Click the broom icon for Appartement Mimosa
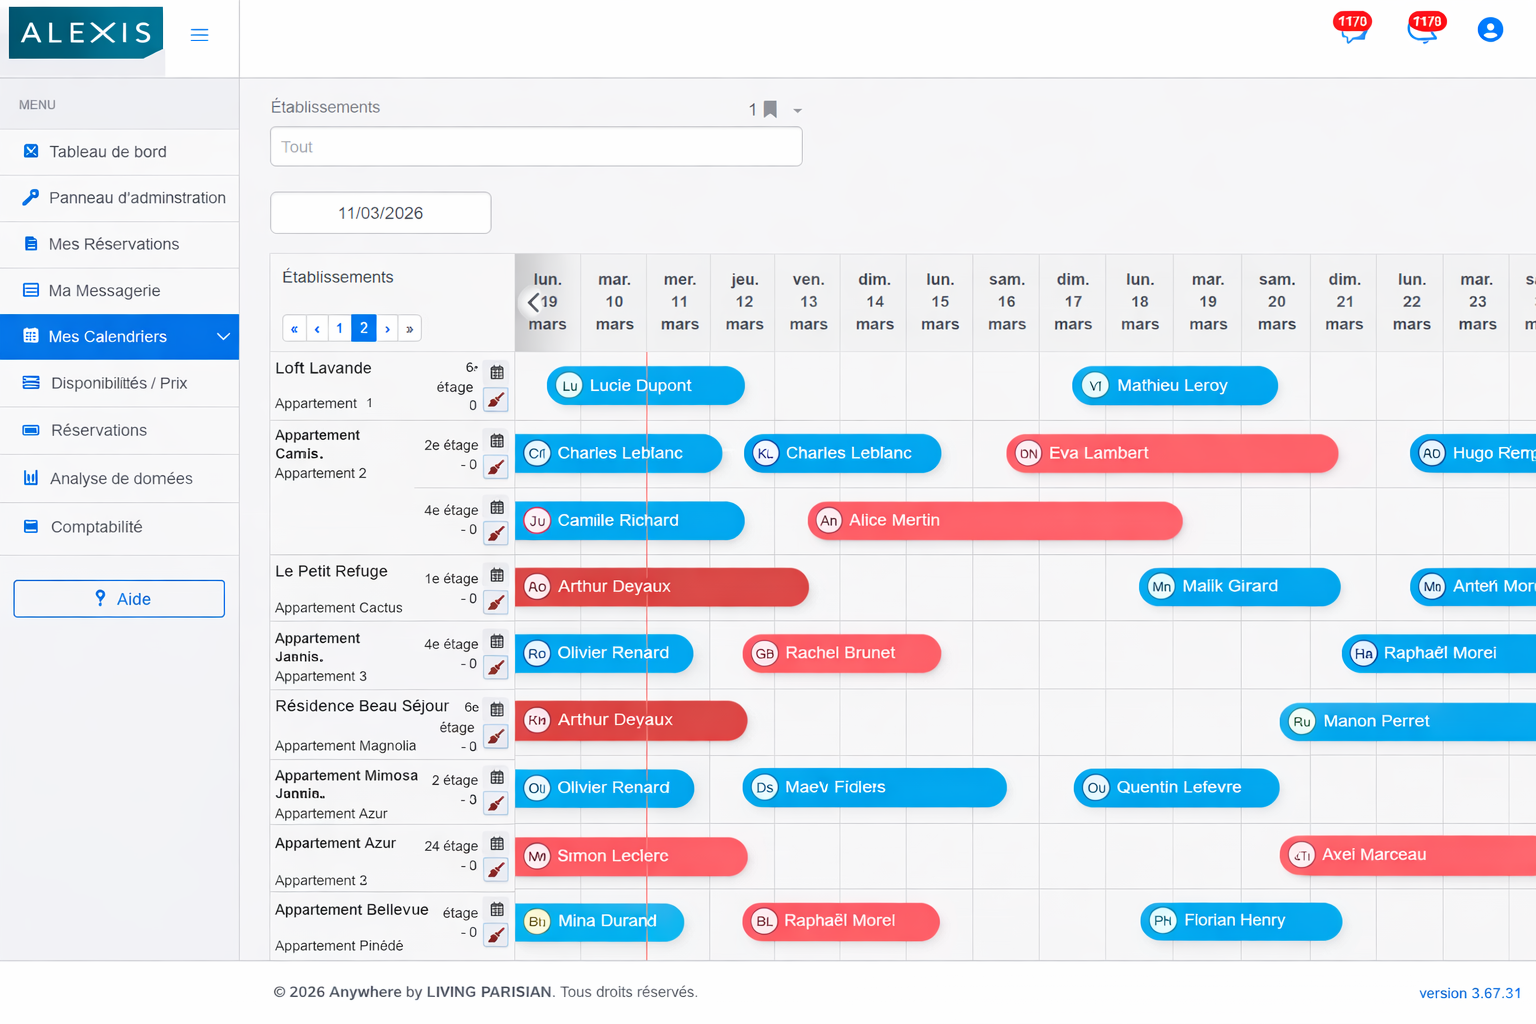 tap(495, 803)
